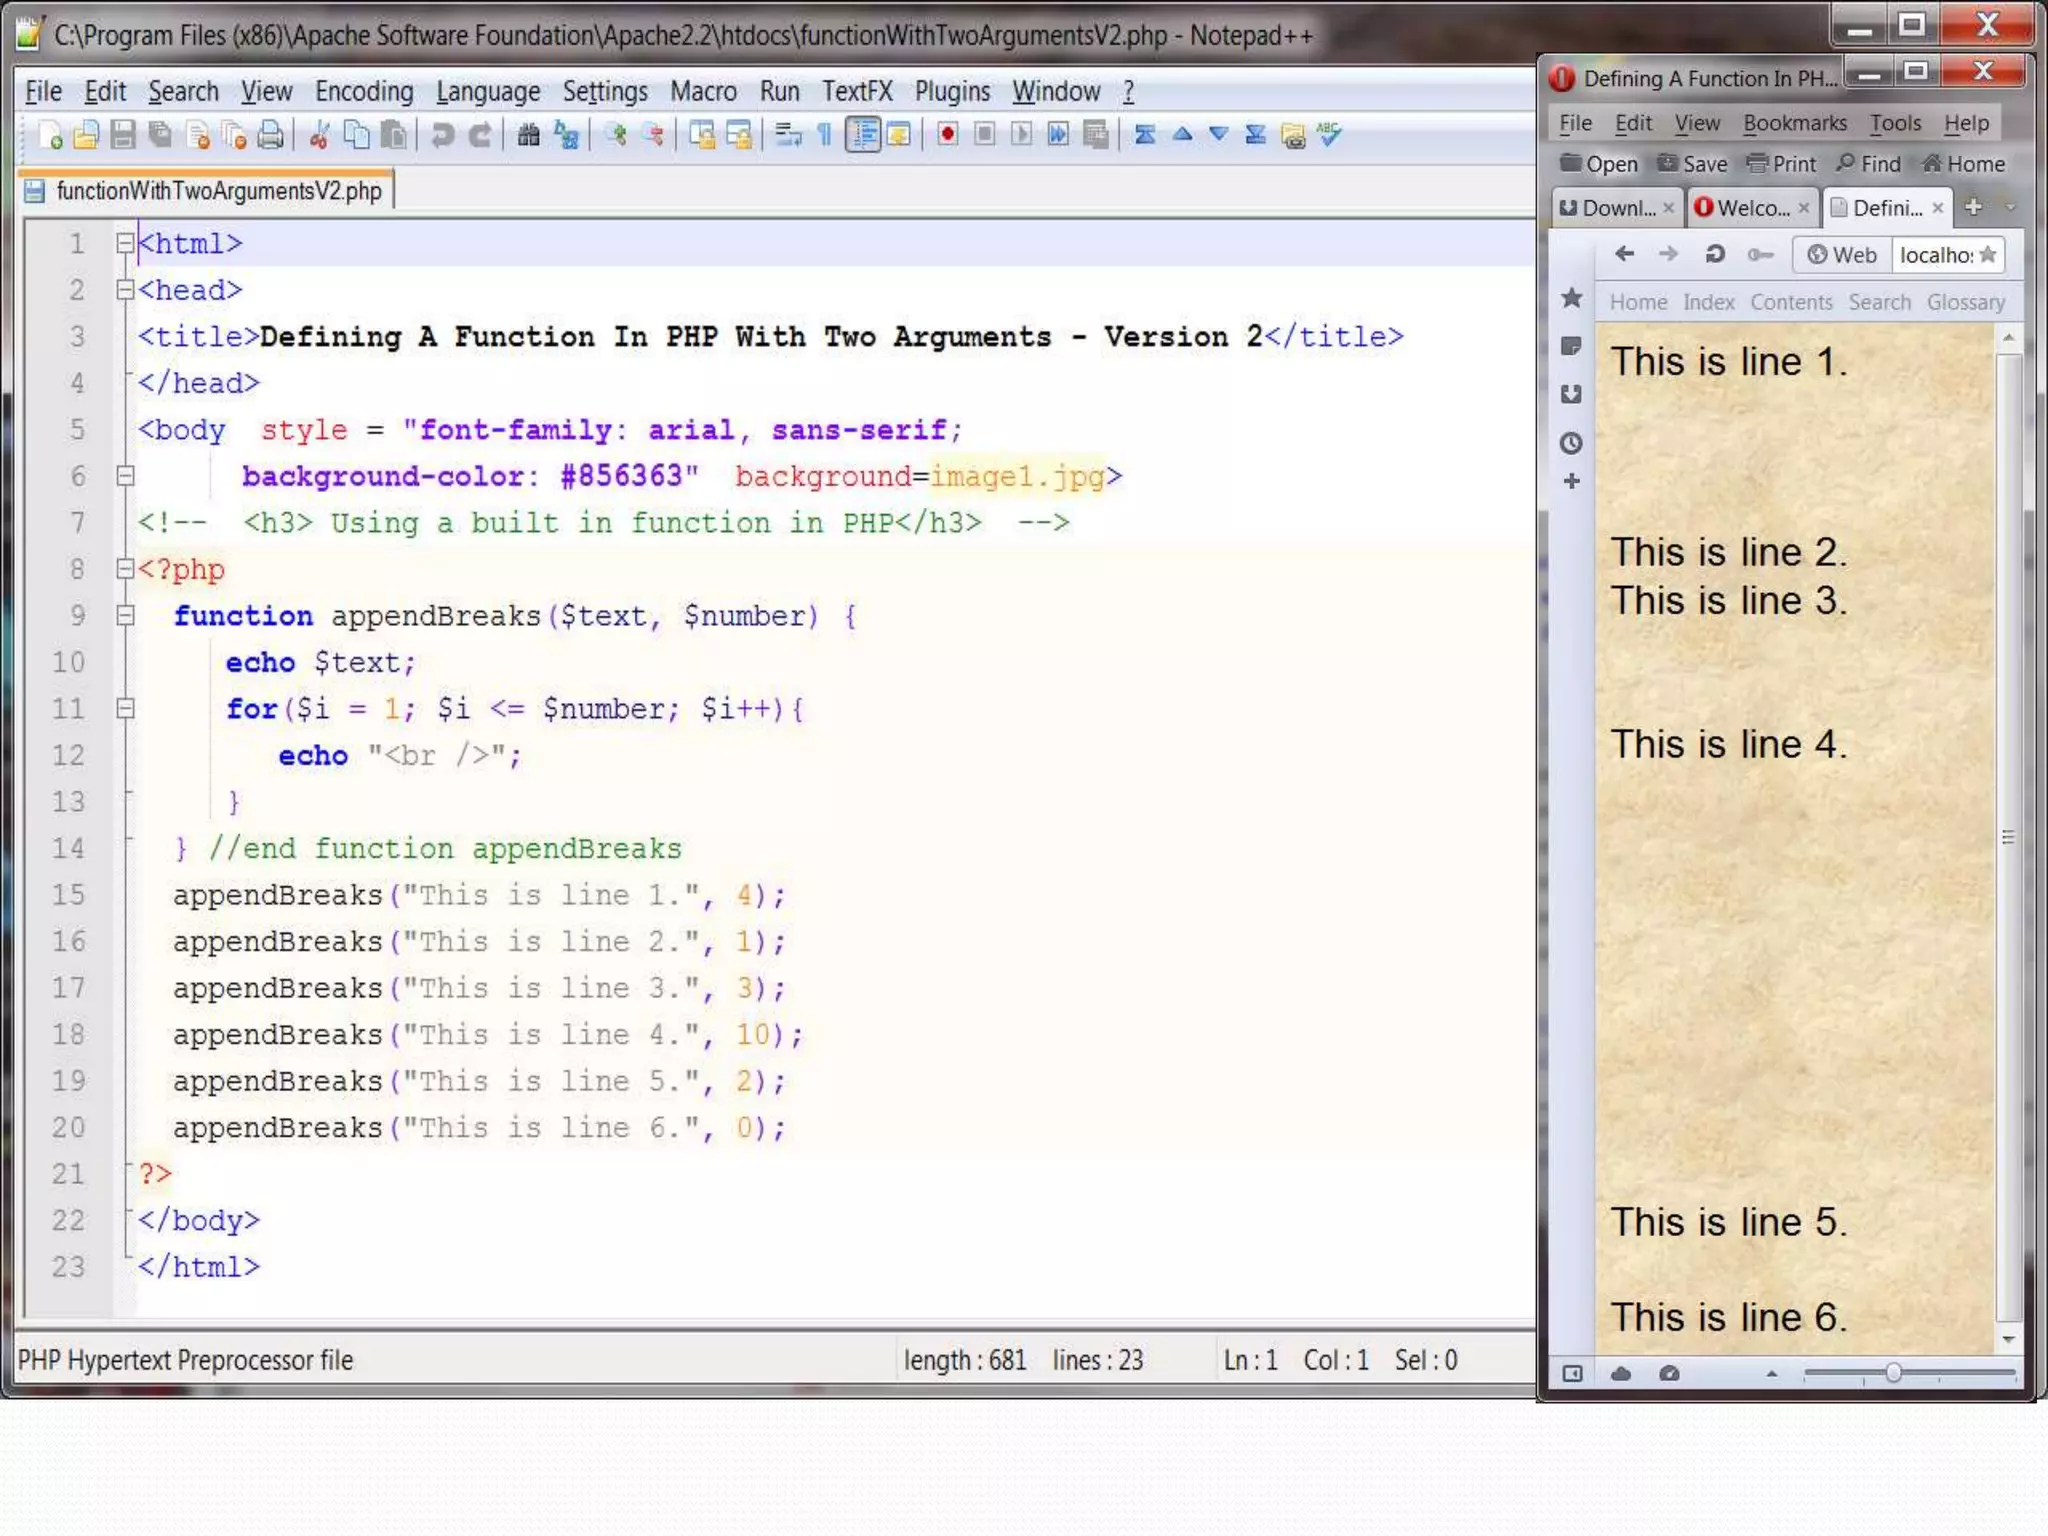The height and width of the screenshot is (1536, 2048).
Task: Adjust the browser zoom slider handle
Action: tap(1893, 1373)
